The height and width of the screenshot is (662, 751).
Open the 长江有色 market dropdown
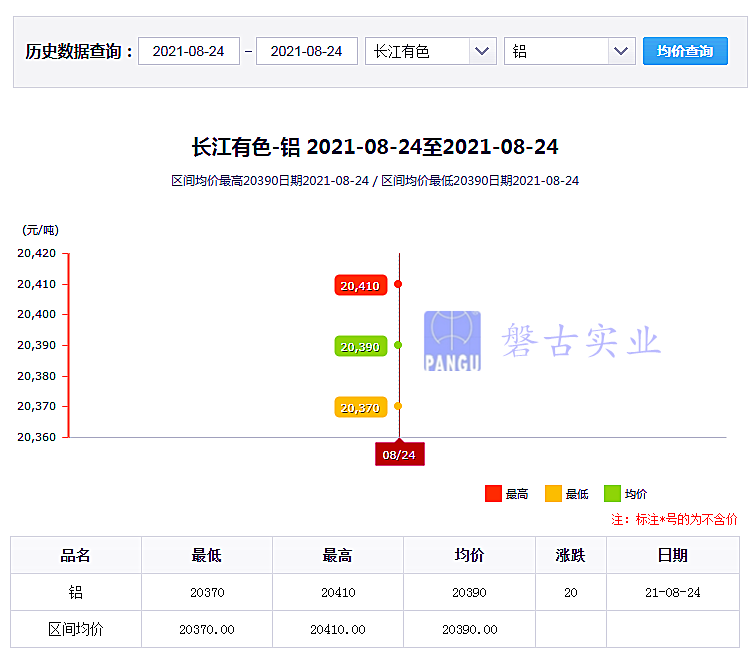431,51
